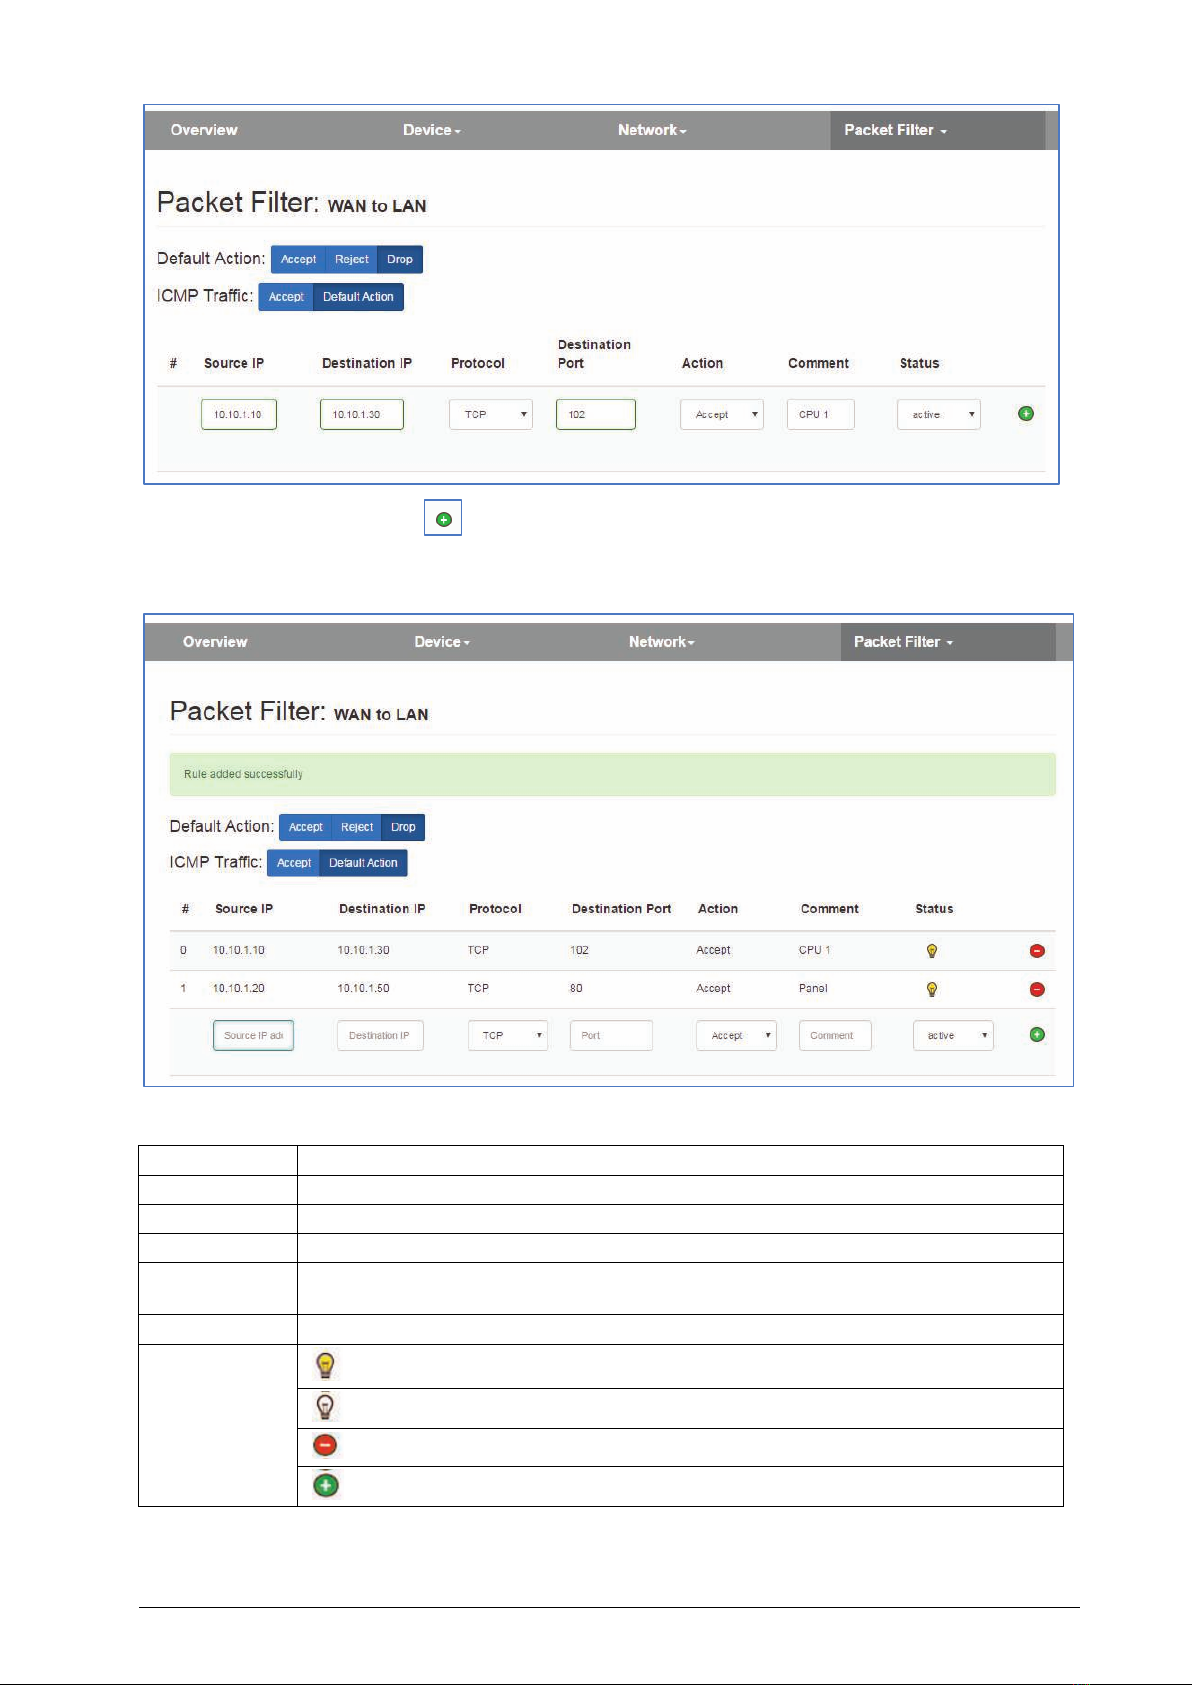The width and height of the screenshot is (1192, 1685).
Task: Click green add icon in lower screenshot's empty row
Action: (x=1037, y=1035)
